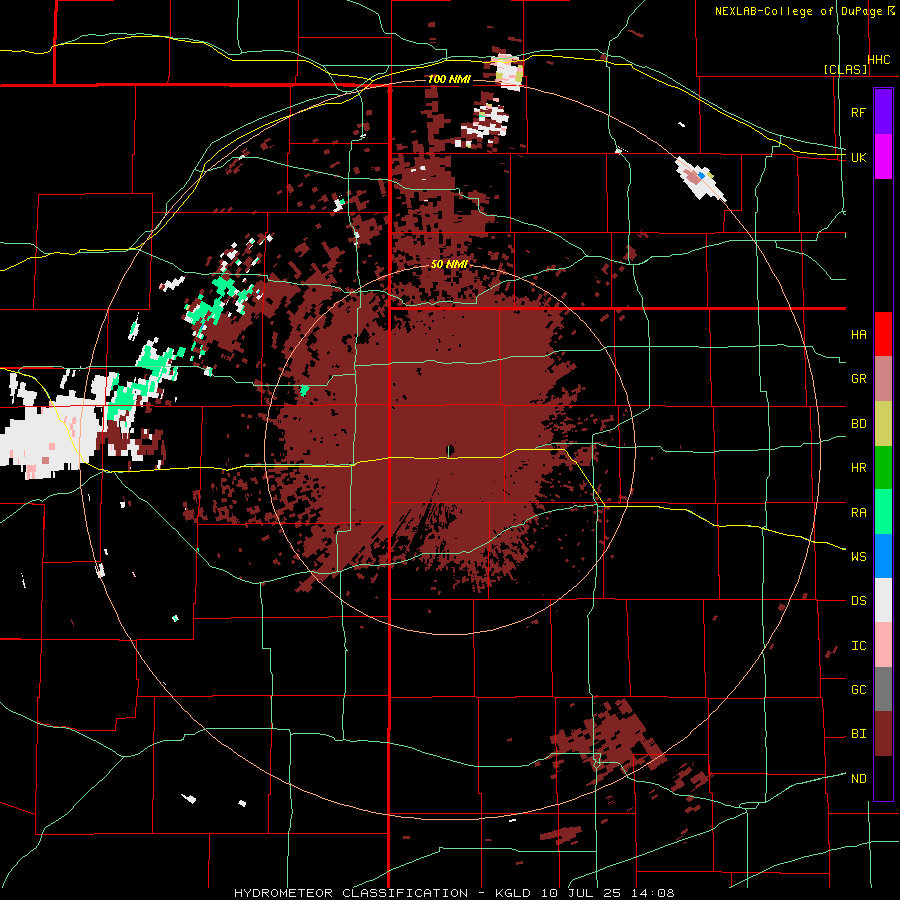Click the RA light green color swatch
The image size is (900, 900).
[x=883, y=512]
